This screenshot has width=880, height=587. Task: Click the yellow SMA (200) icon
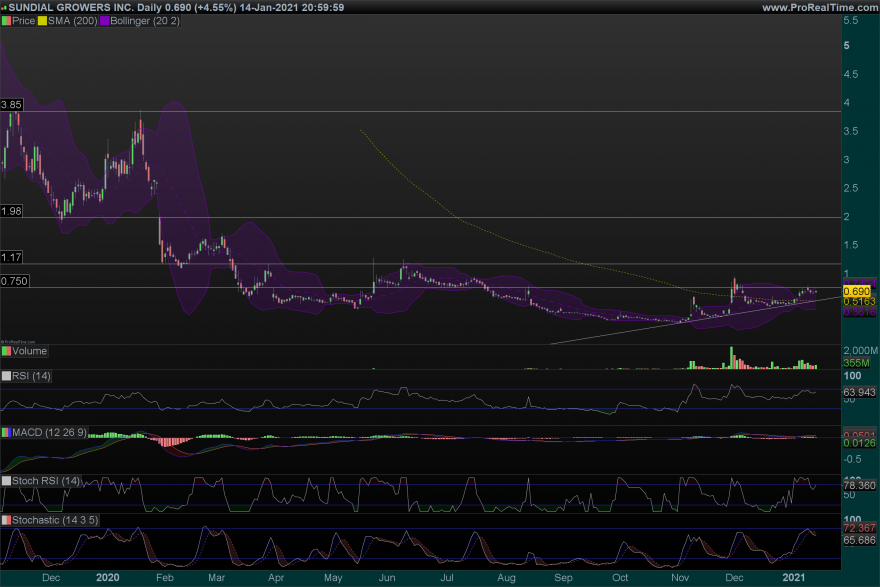[41, 20]
